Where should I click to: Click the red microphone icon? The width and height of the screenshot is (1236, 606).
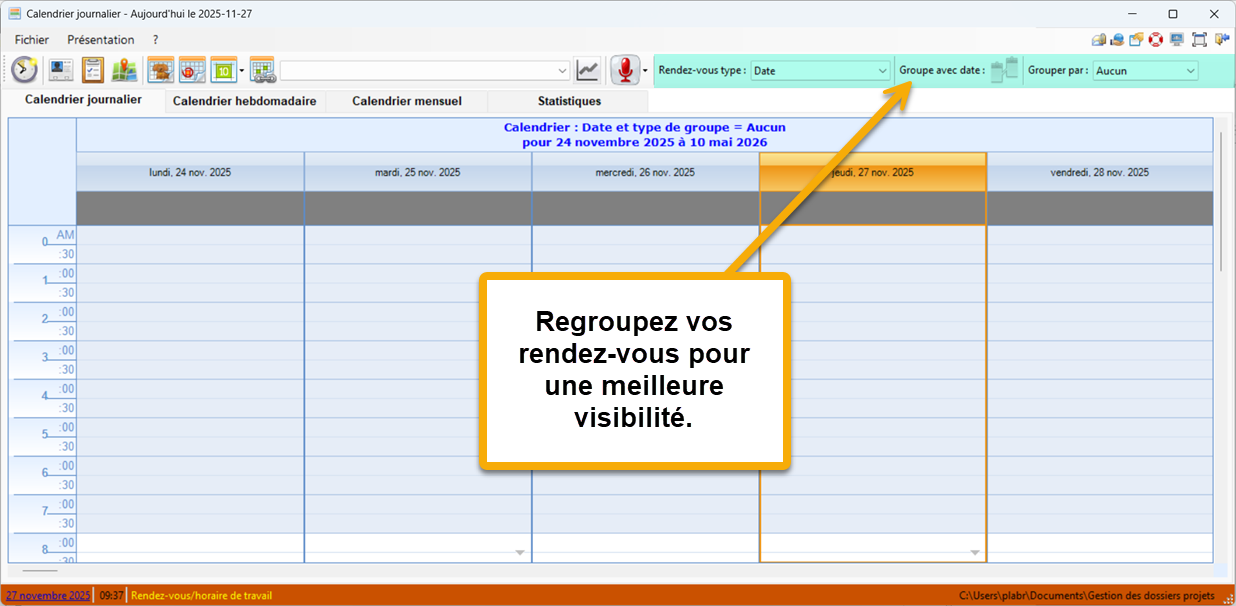[625, 70]
